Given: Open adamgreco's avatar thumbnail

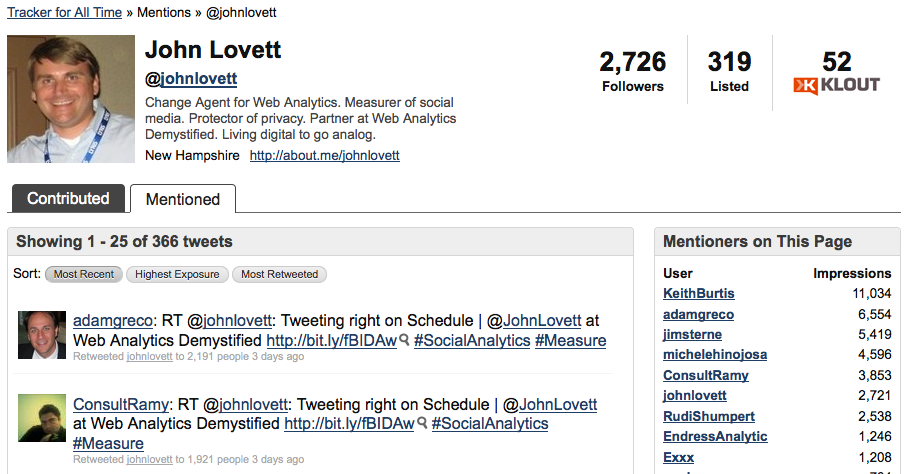Looking at the screenshot, I should (x=42, y=335).
